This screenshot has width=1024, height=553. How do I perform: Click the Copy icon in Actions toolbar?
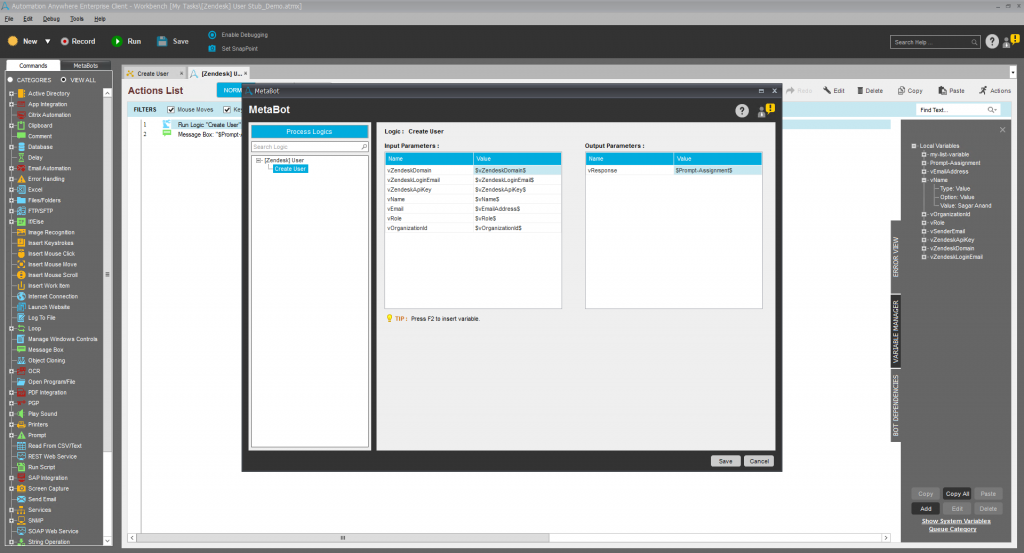click(x=901, y=91)
